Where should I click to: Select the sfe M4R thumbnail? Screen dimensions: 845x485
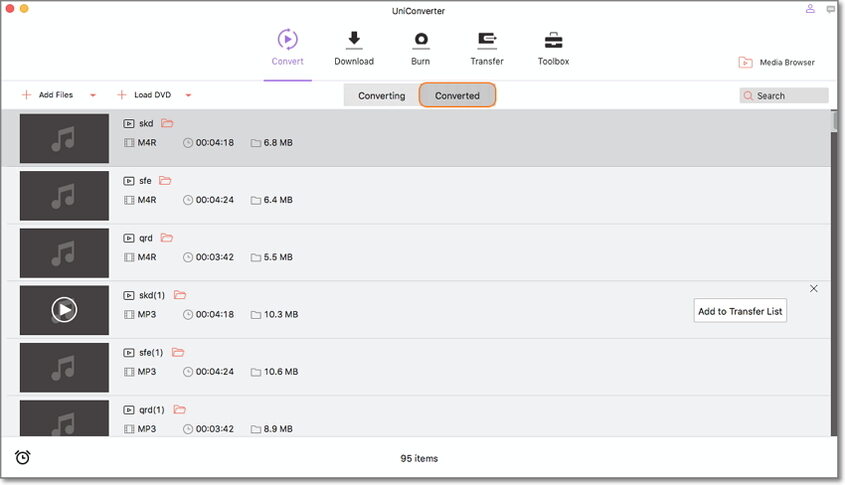click(64, 196)
